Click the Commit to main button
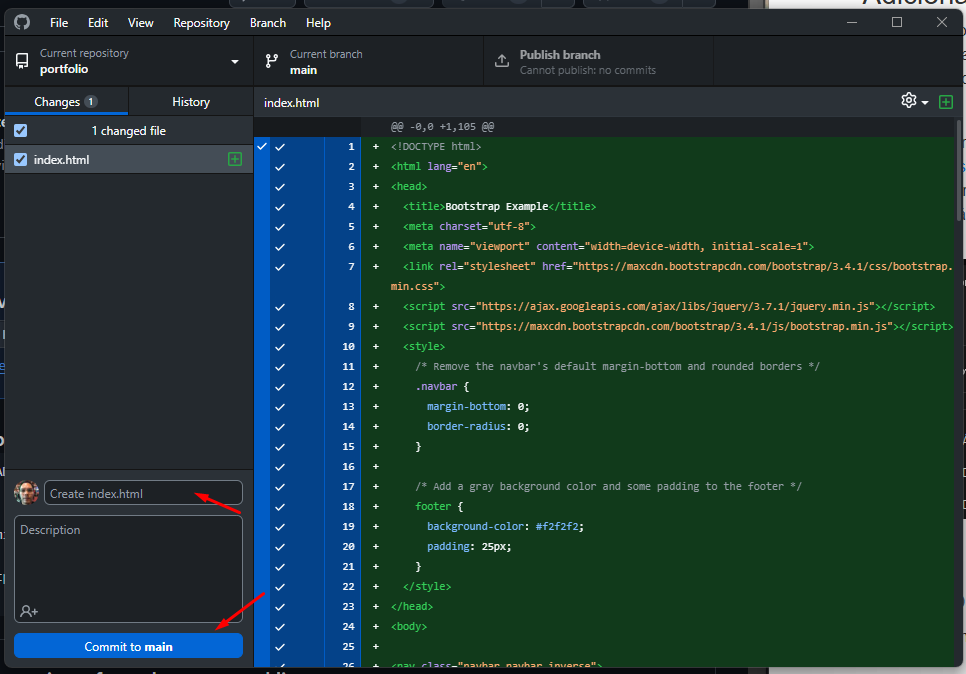 128,645
